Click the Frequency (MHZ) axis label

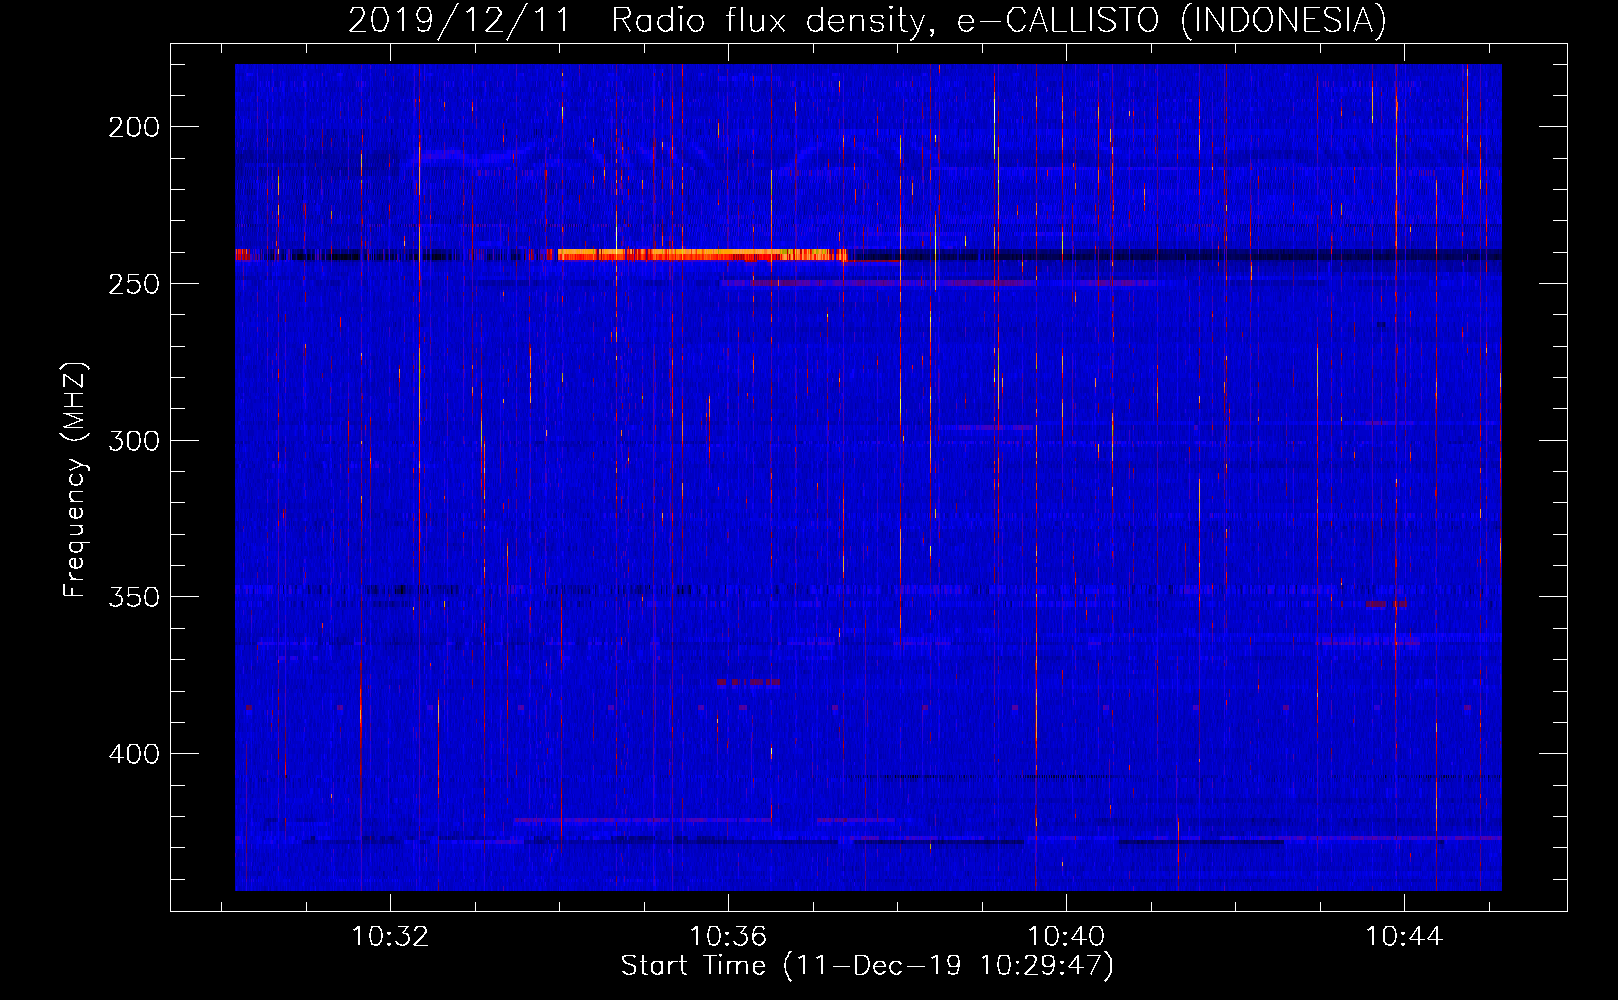(75, 479)
